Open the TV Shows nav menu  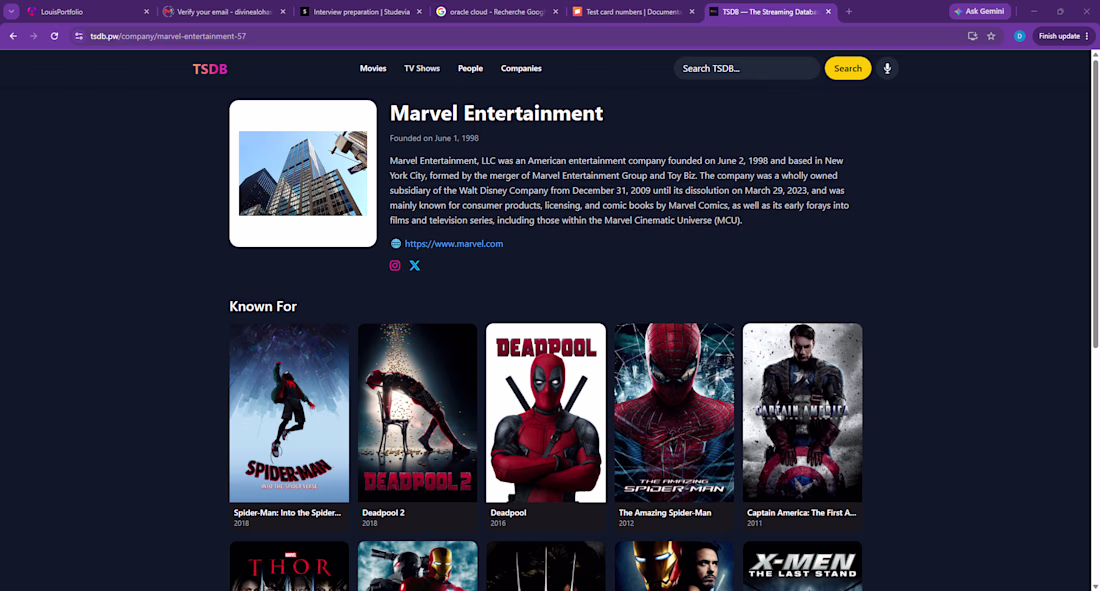pos(422,68)
